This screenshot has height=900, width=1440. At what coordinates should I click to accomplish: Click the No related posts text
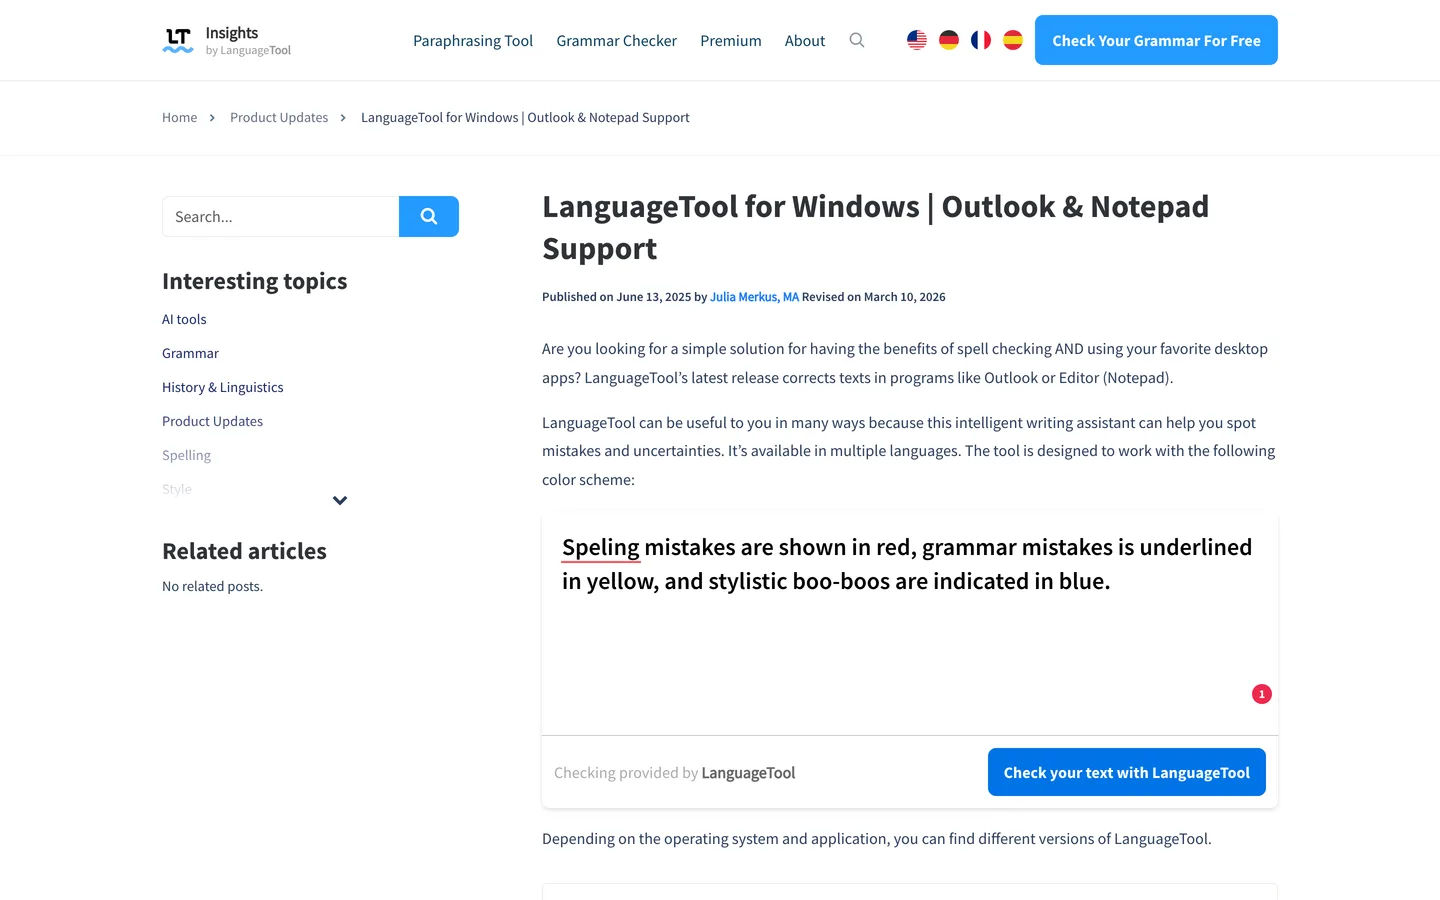(212, 586)
